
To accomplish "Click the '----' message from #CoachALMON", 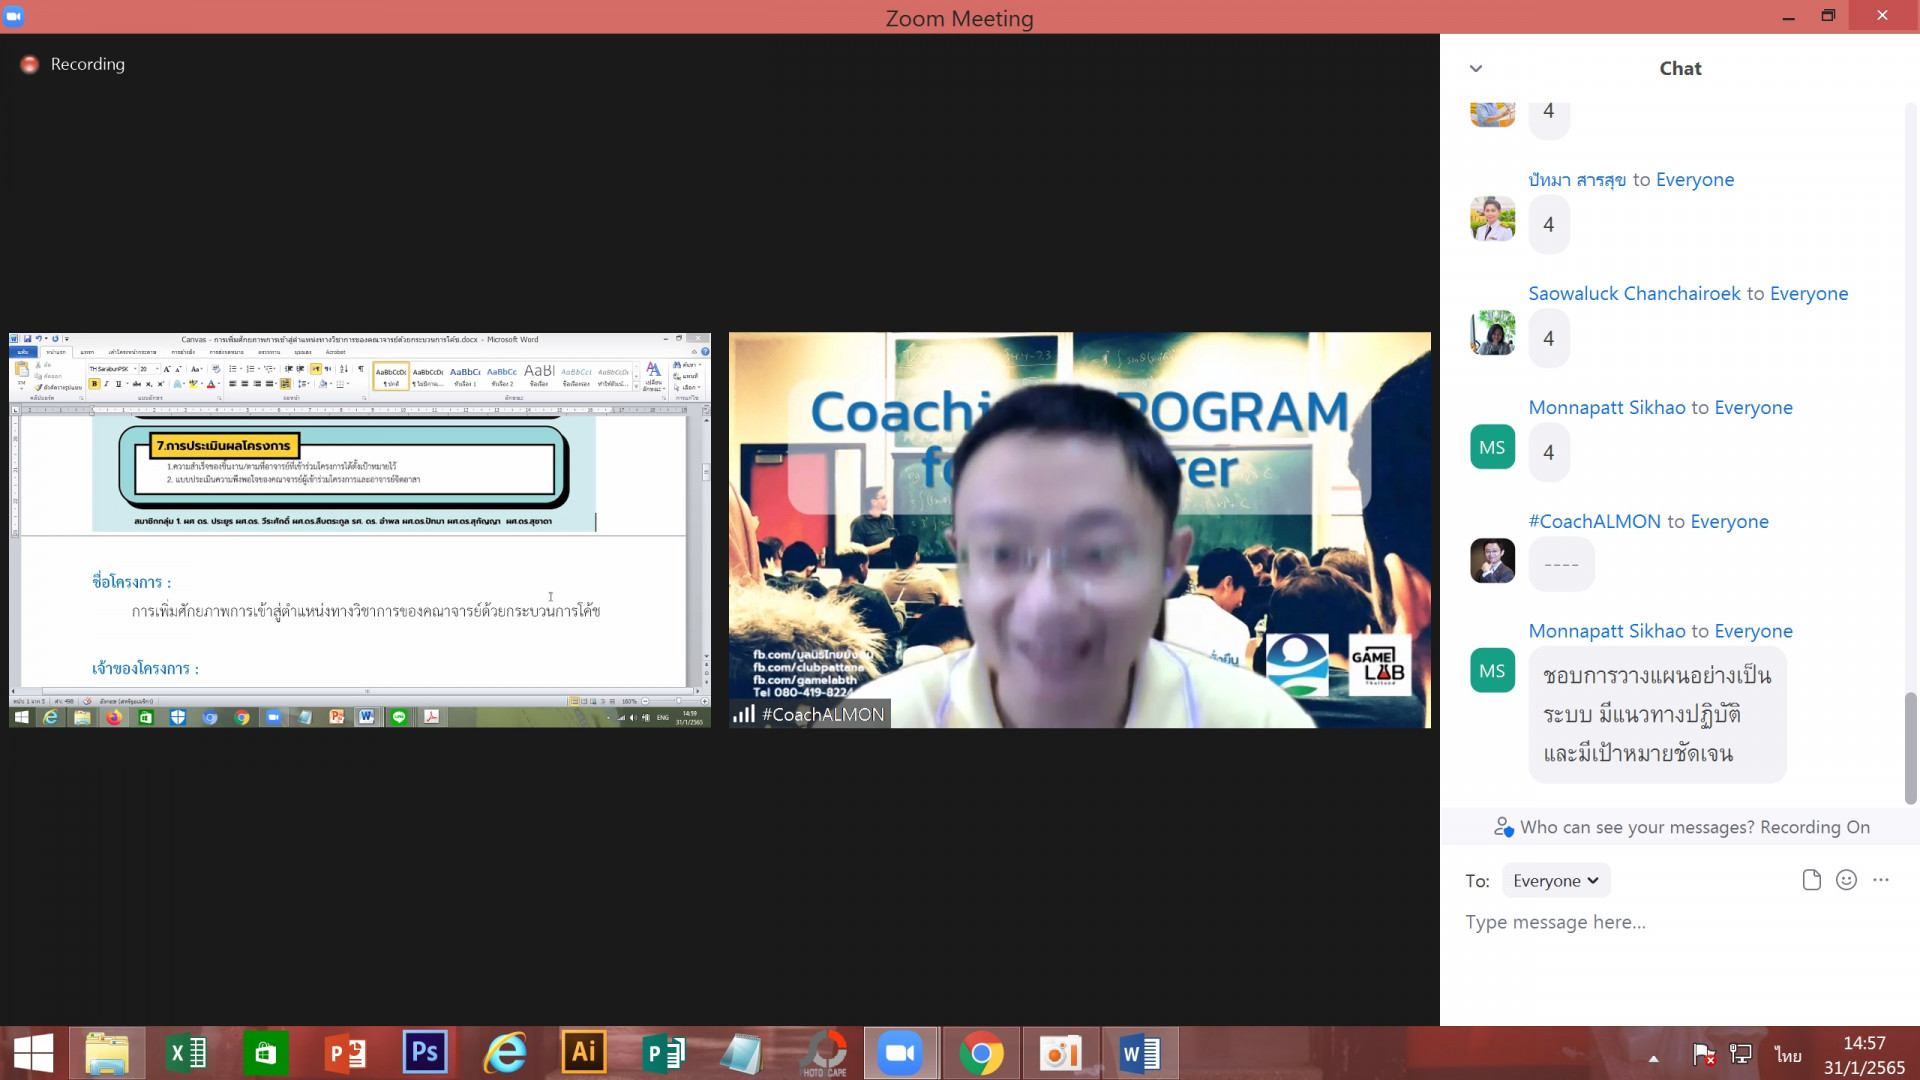I will pos(1561,565).
